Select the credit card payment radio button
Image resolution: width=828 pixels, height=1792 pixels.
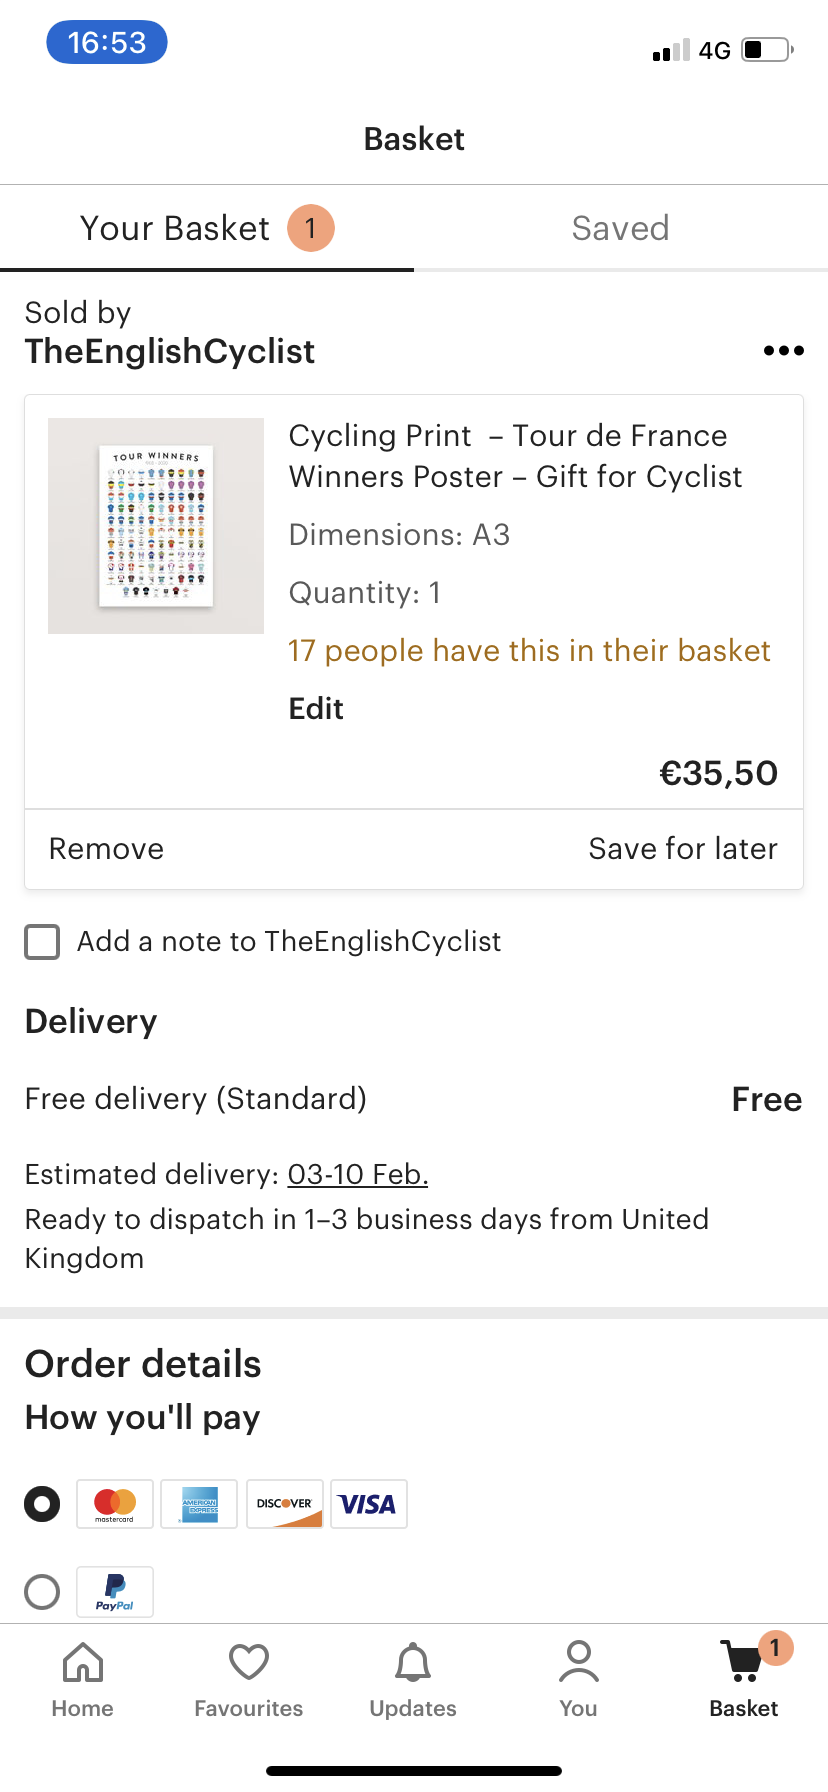click(41, 1503)
